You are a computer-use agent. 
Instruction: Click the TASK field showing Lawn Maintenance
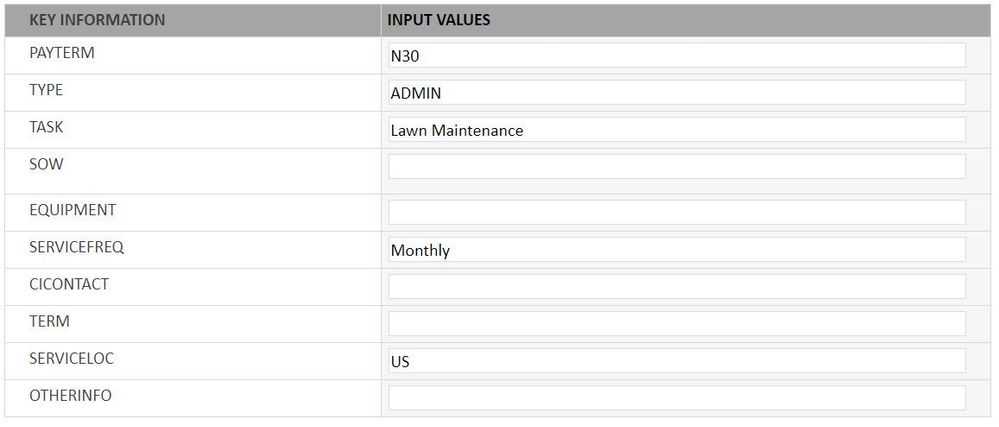point(676,130)
